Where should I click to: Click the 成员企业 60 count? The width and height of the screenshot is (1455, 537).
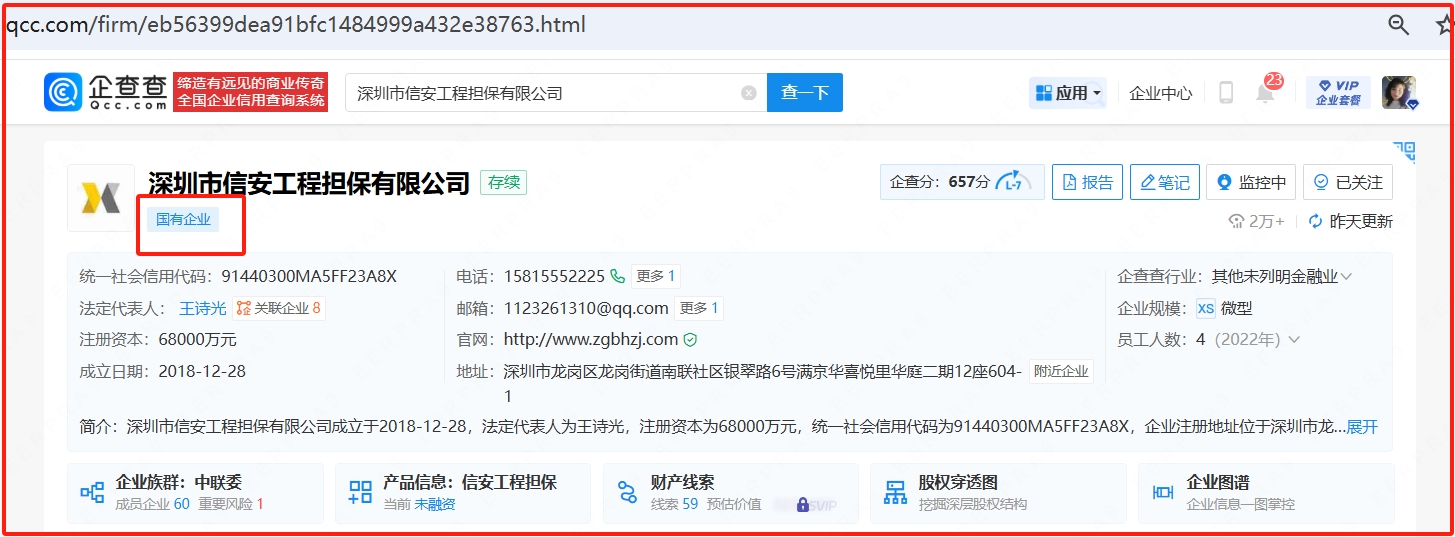coord(152,504)
